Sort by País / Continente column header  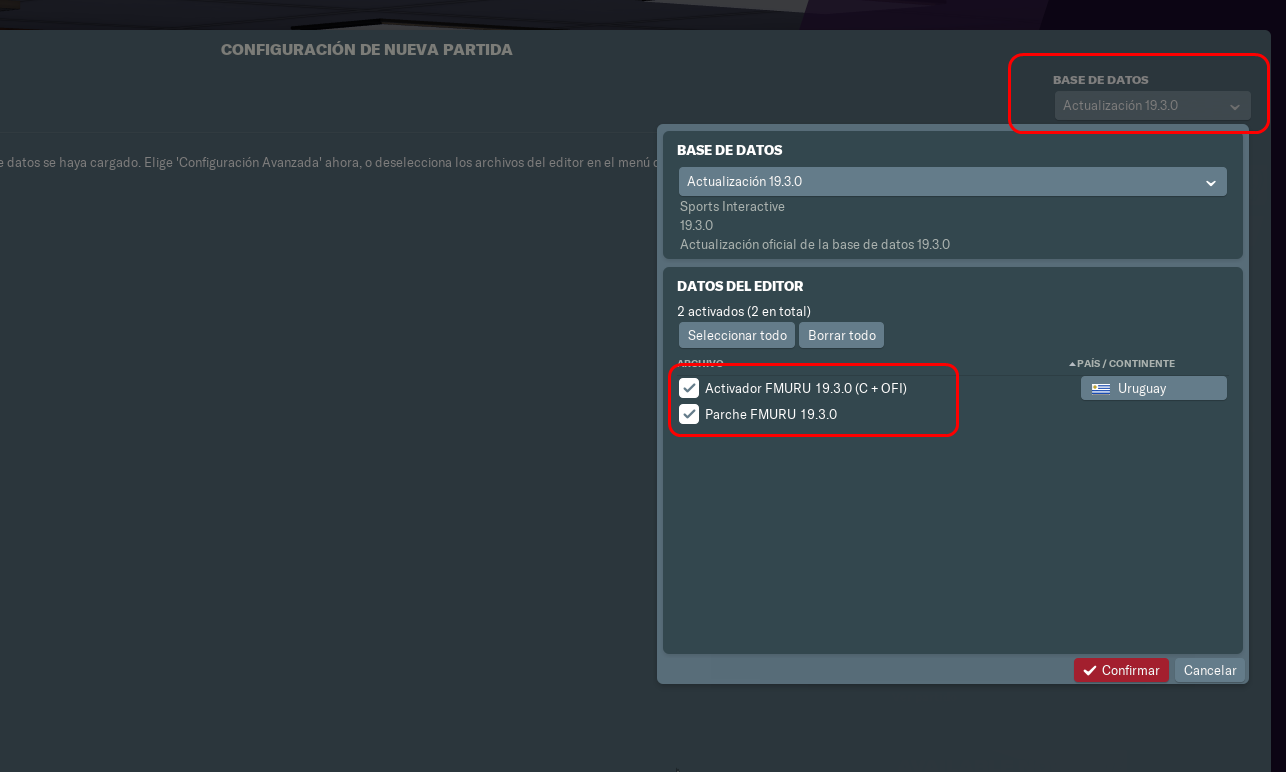tap(1122, 363)
